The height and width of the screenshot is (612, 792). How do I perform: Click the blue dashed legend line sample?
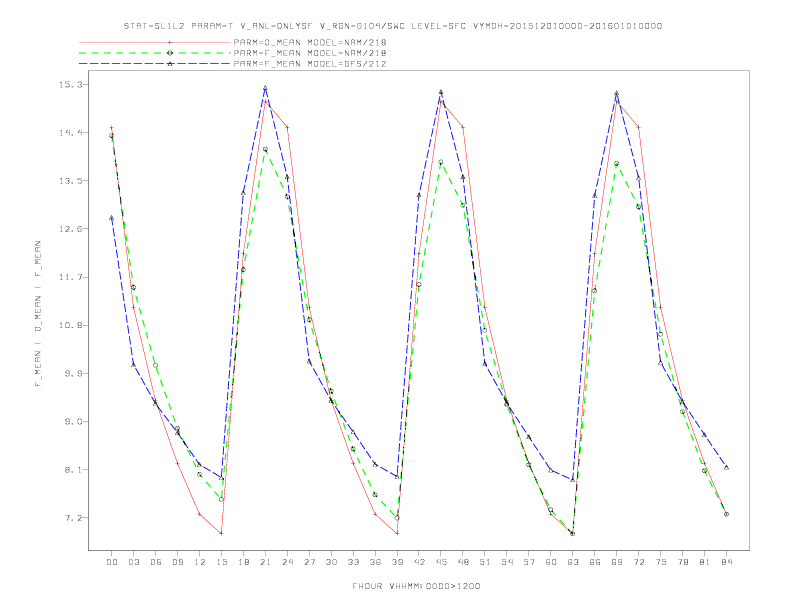pyautogui.click(x=155, y=64)
